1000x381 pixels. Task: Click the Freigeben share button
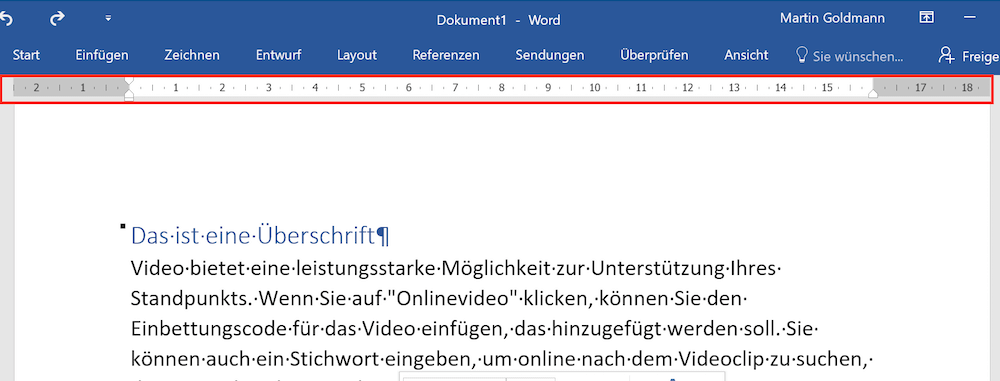coord(968,56)
